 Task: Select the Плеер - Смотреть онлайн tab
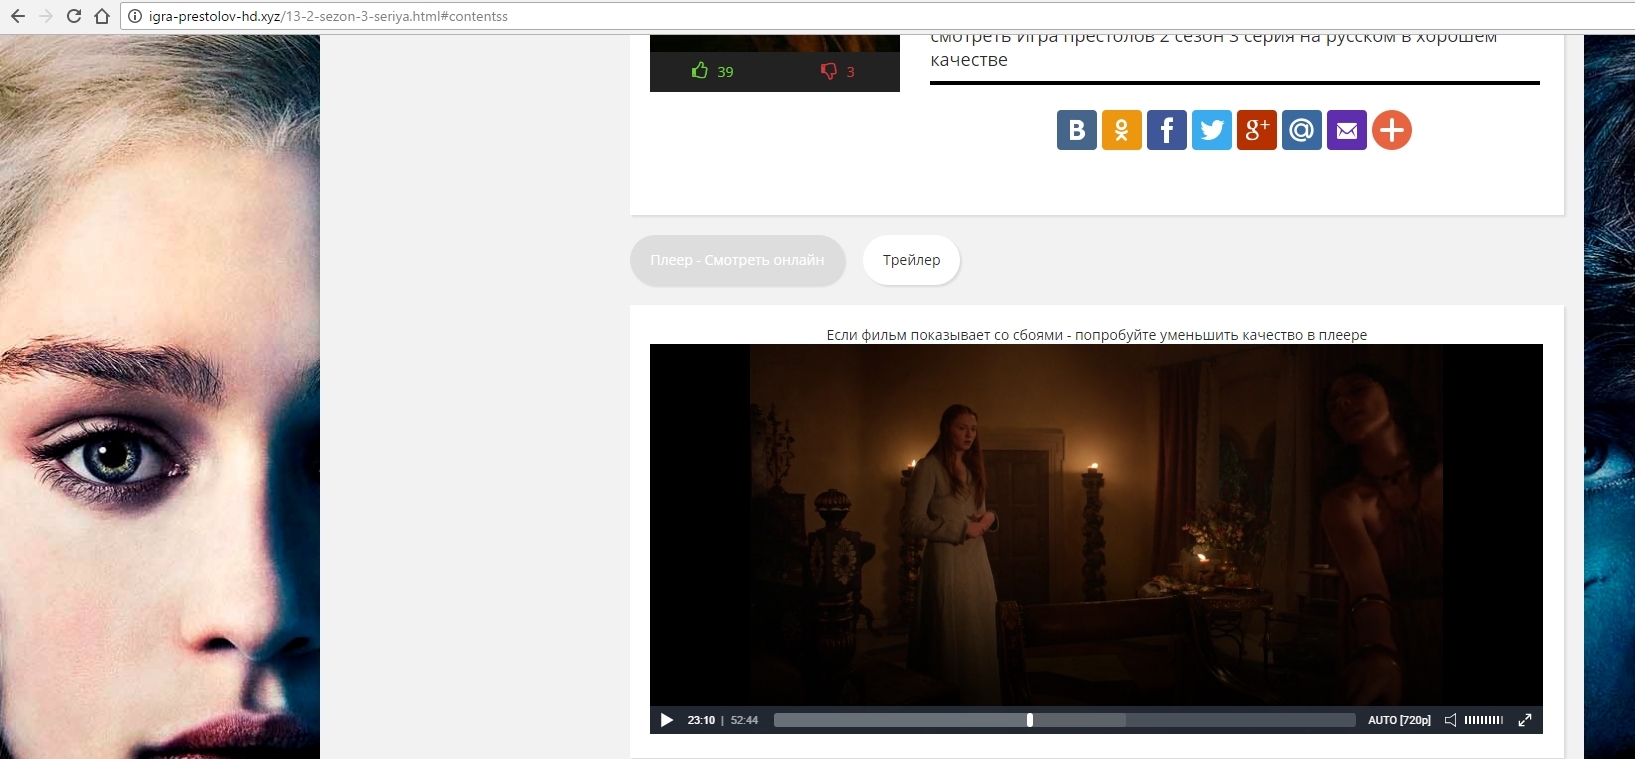pos(737,260)
